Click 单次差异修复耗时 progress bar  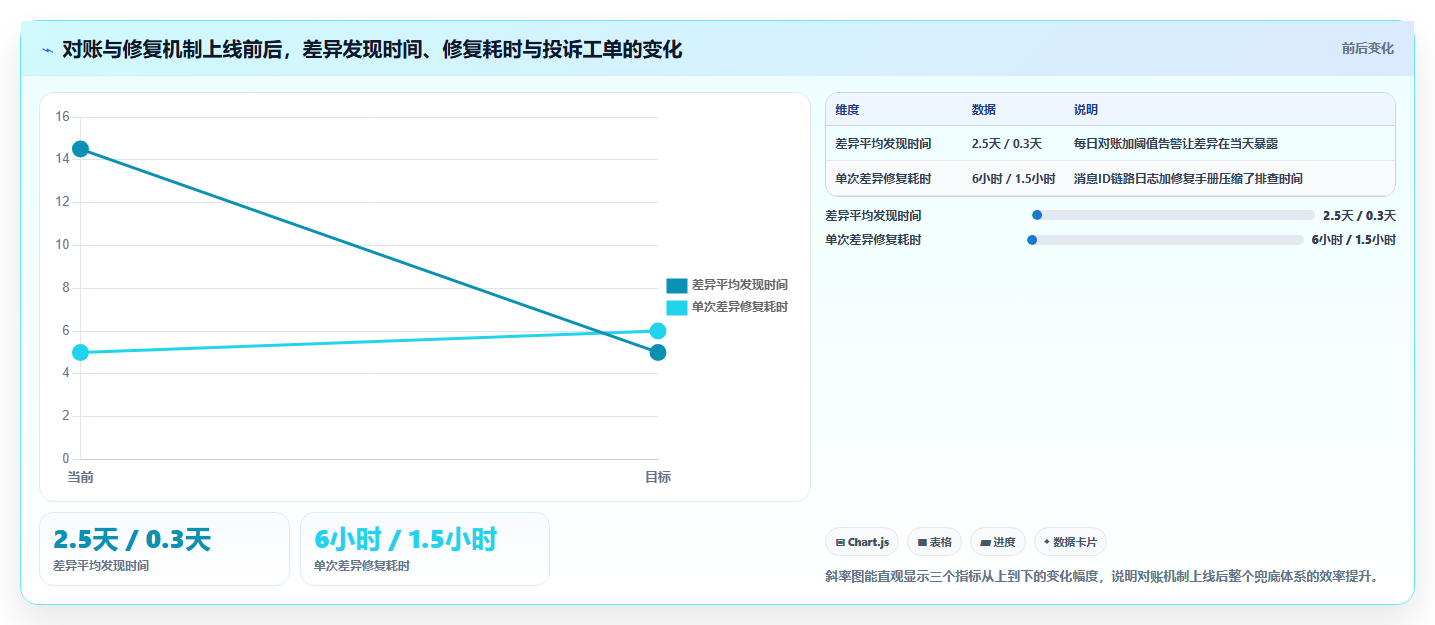point(1165,239)
